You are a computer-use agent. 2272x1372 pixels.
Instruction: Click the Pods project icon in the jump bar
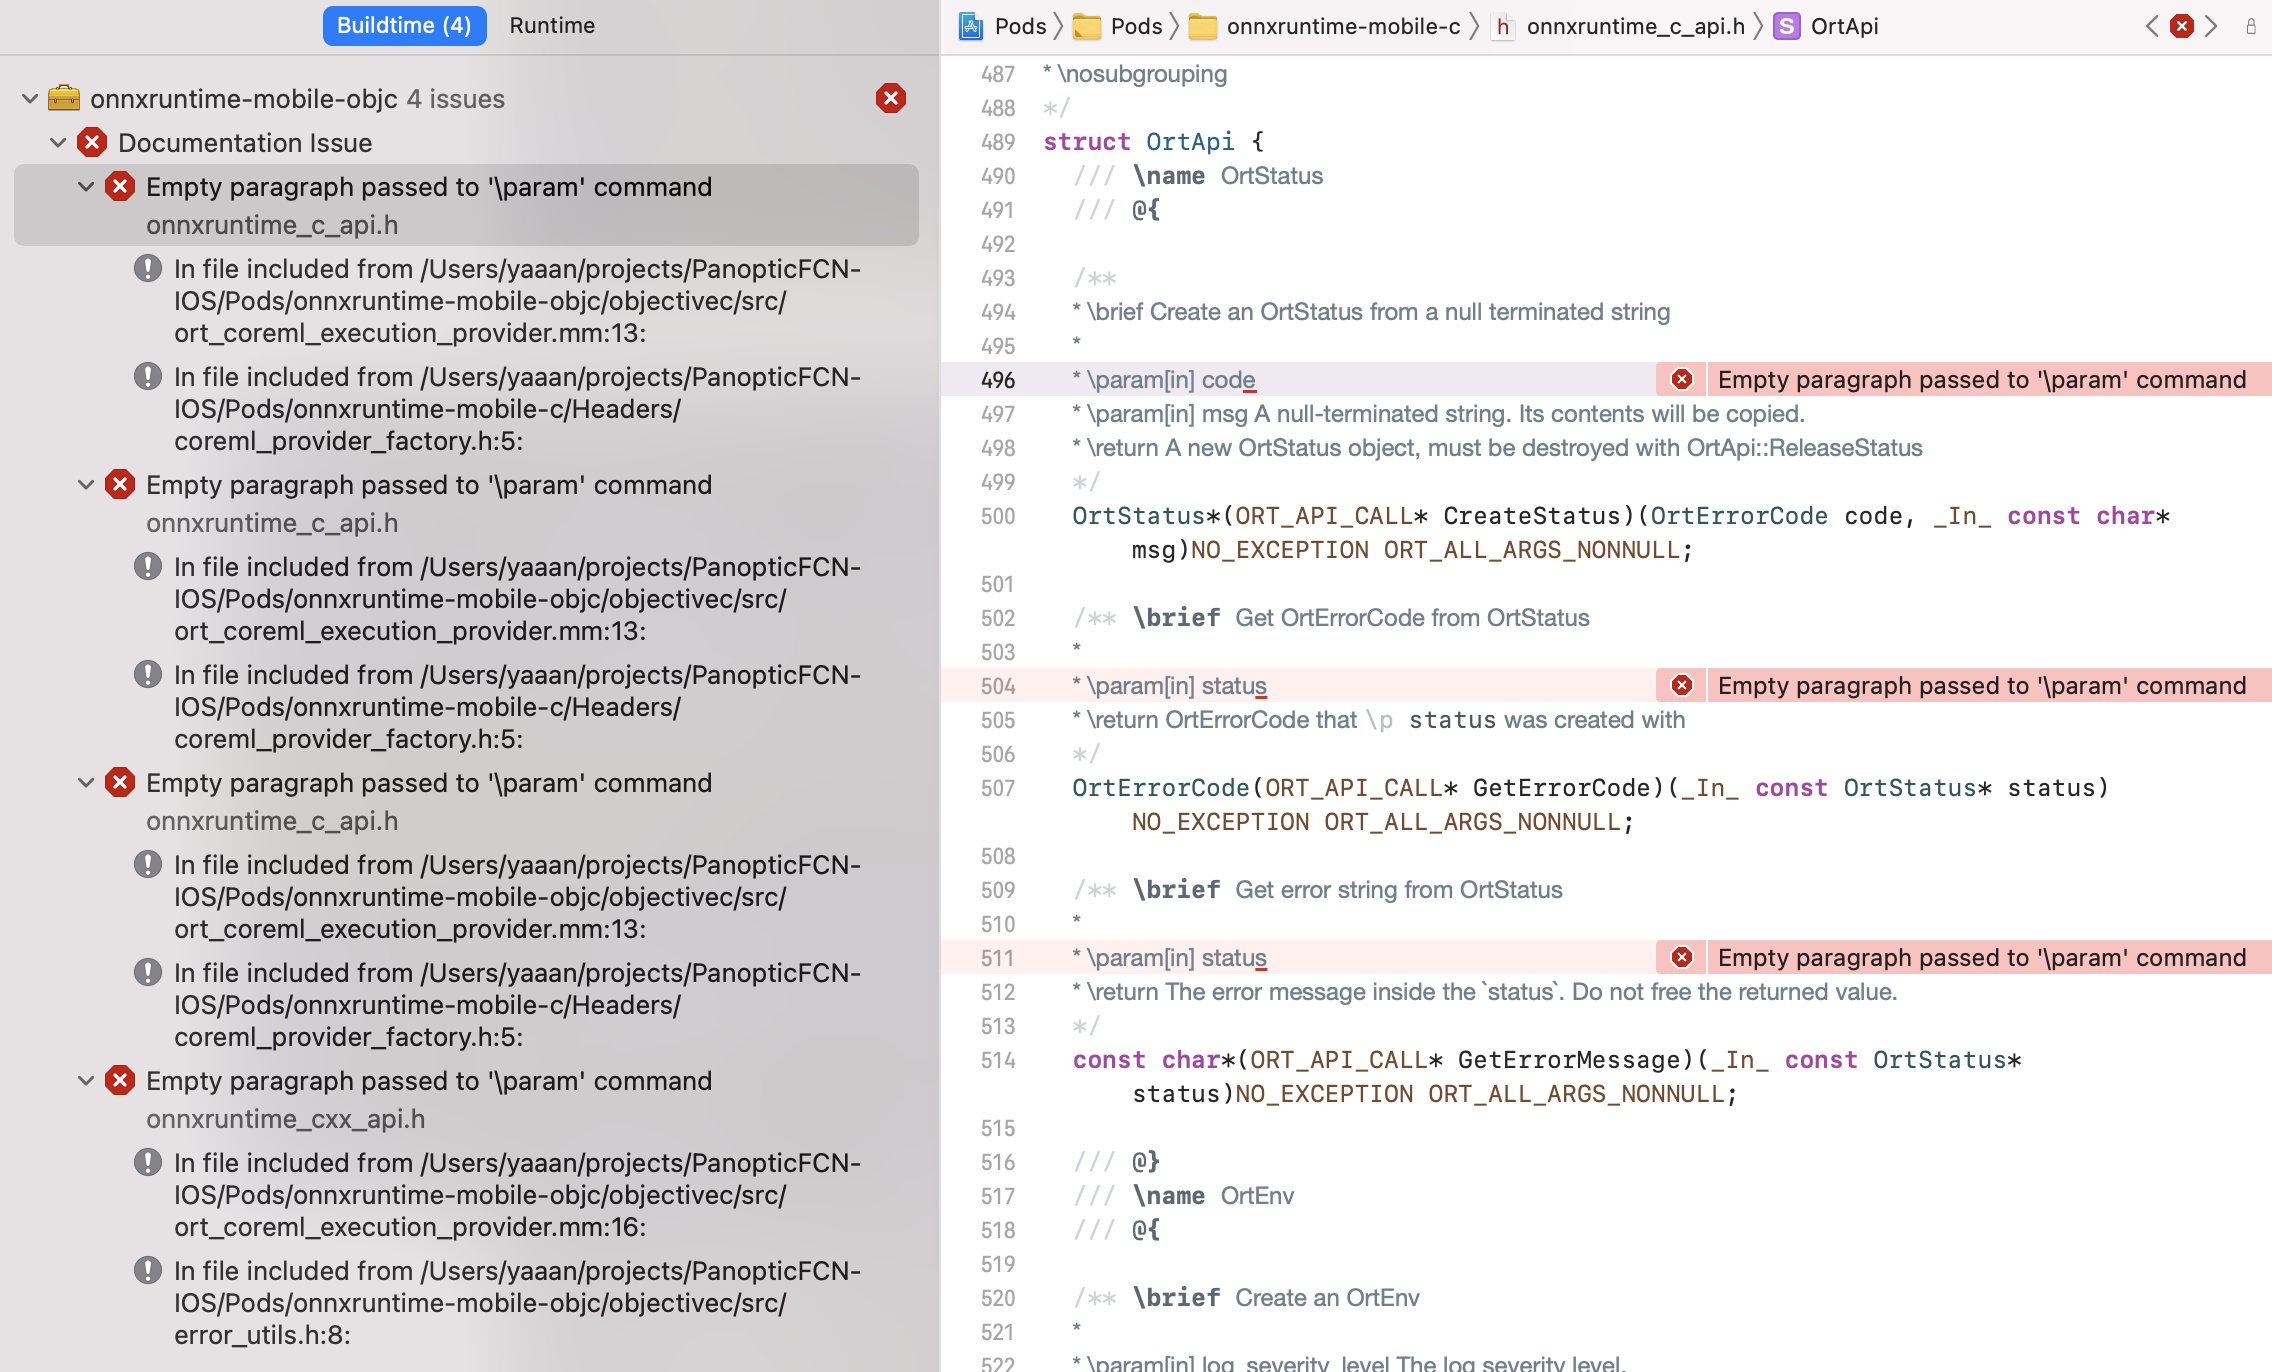968,26
